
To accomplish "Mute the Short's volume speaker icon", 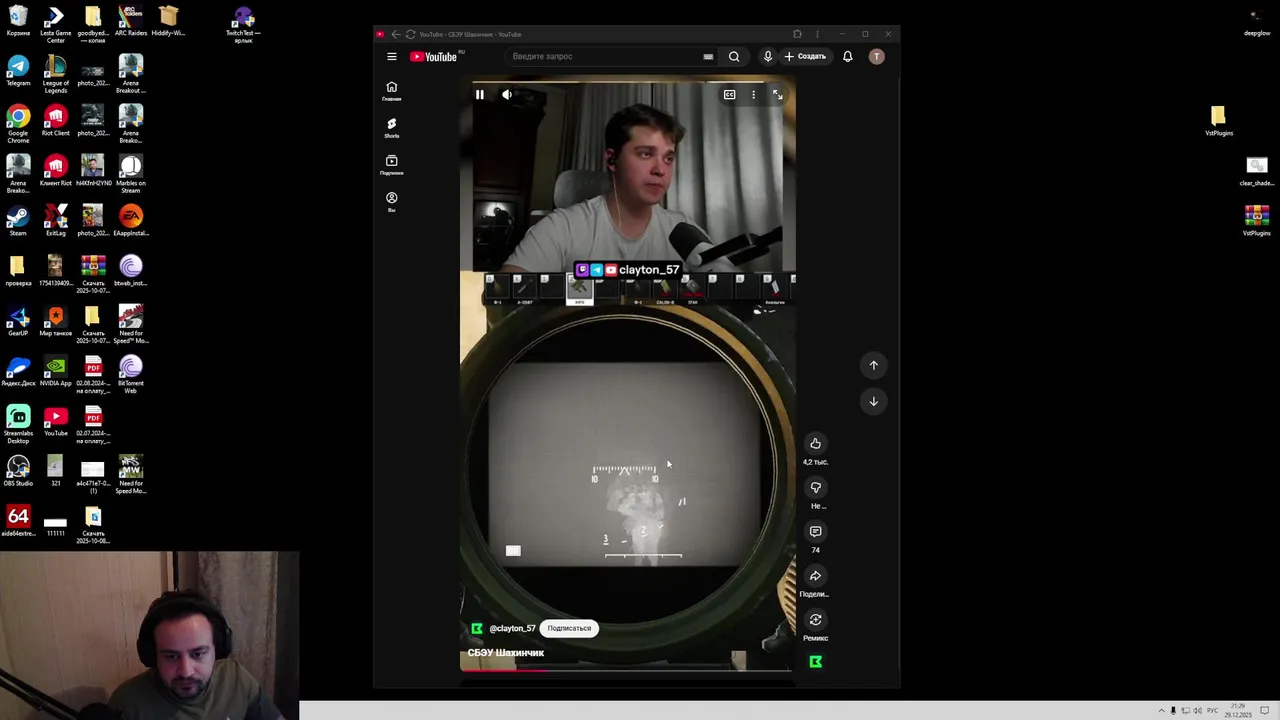I will tap(507, 95).
